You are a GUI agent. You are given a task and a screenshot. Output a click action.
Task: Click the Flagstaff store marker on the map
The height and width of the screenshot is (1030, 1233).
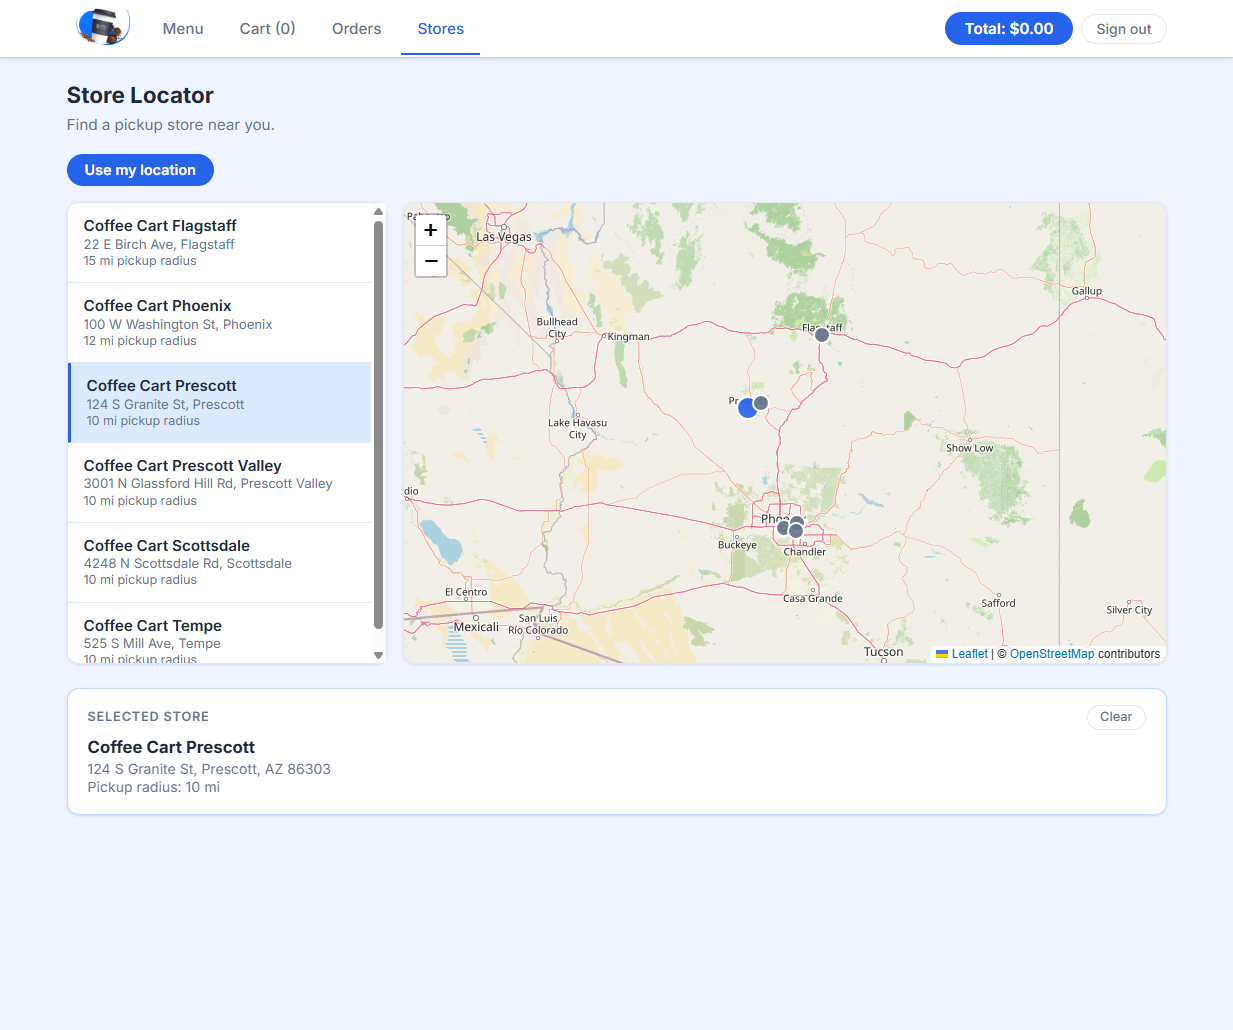821,334
